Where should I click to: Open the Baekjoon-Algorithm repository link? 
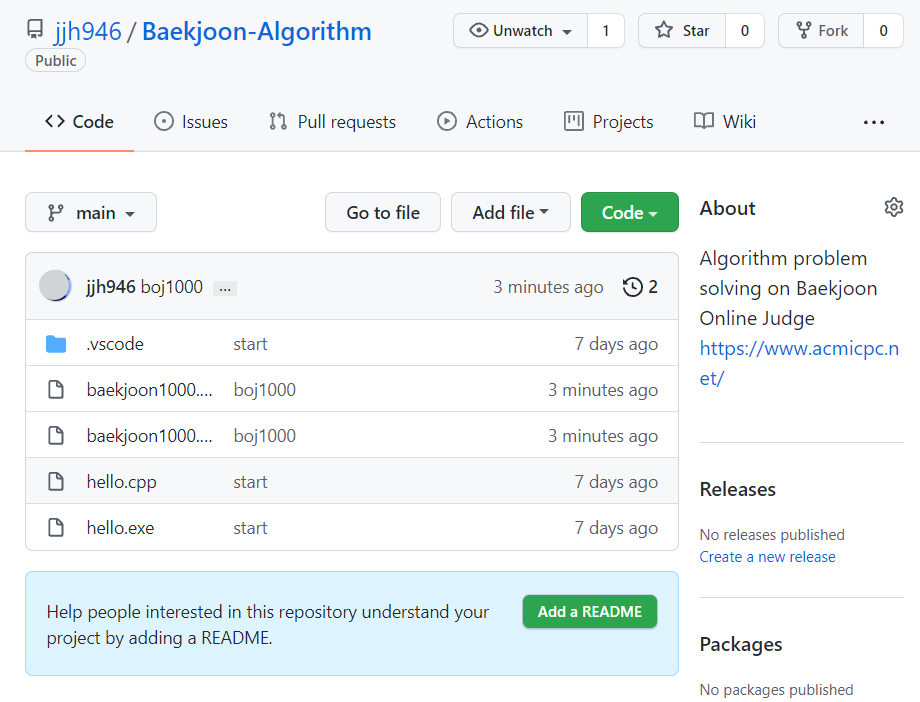pyautogui.click(x=256, y=31)
